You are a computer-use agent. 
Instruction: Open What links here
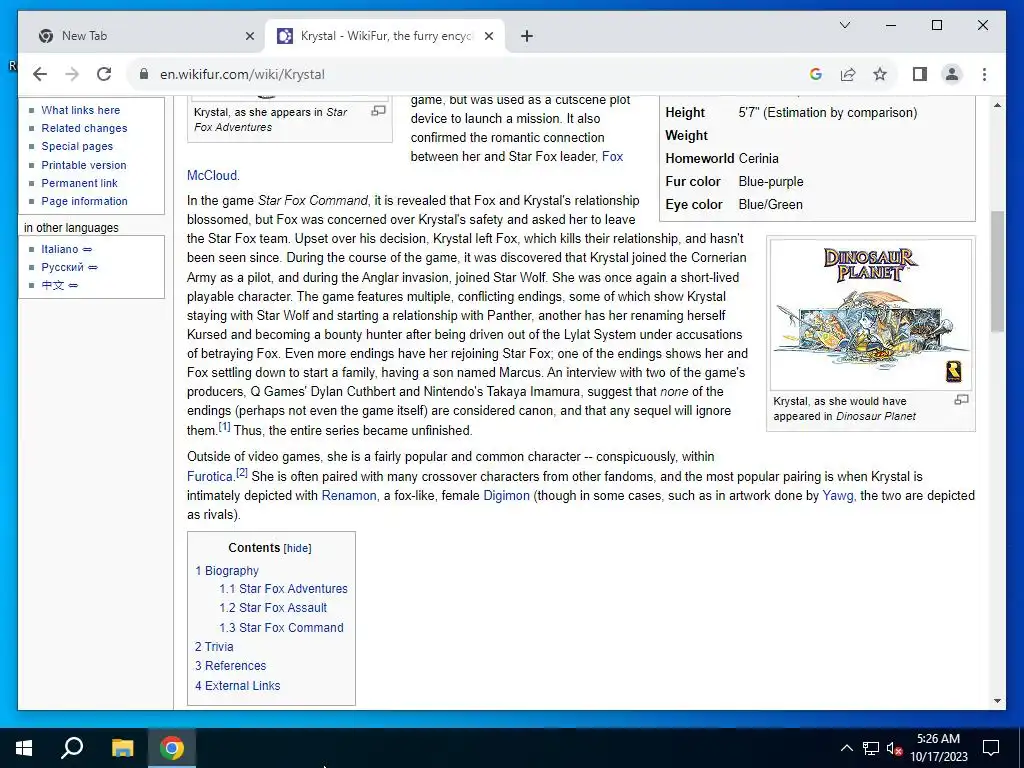pos(81,110)
